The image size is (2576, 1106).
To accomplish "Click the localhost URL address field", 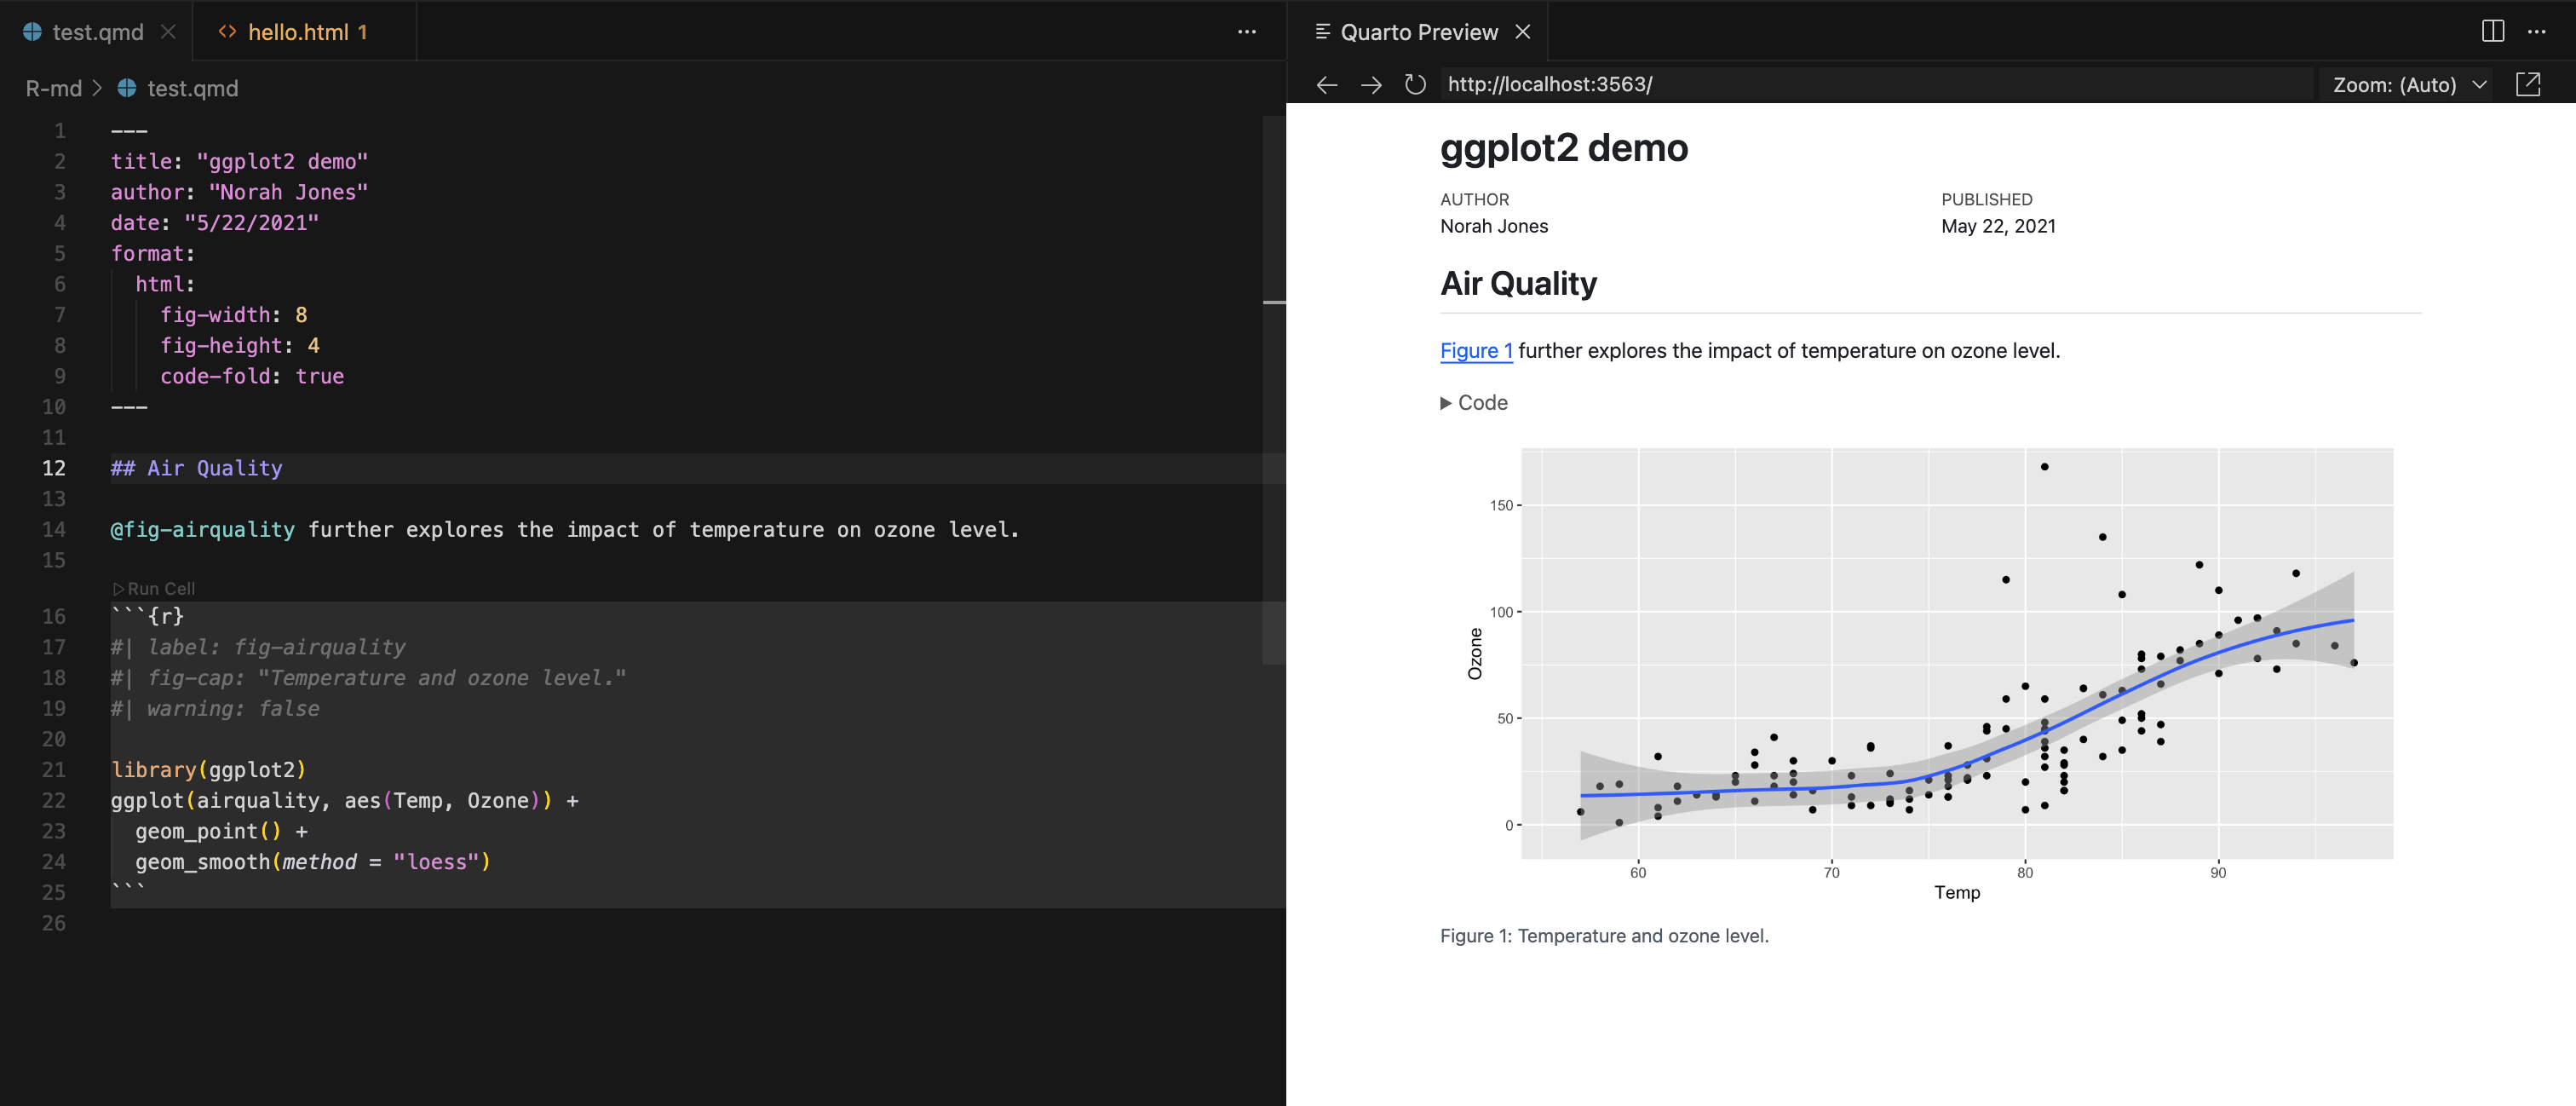I will tap(1549, 85).
